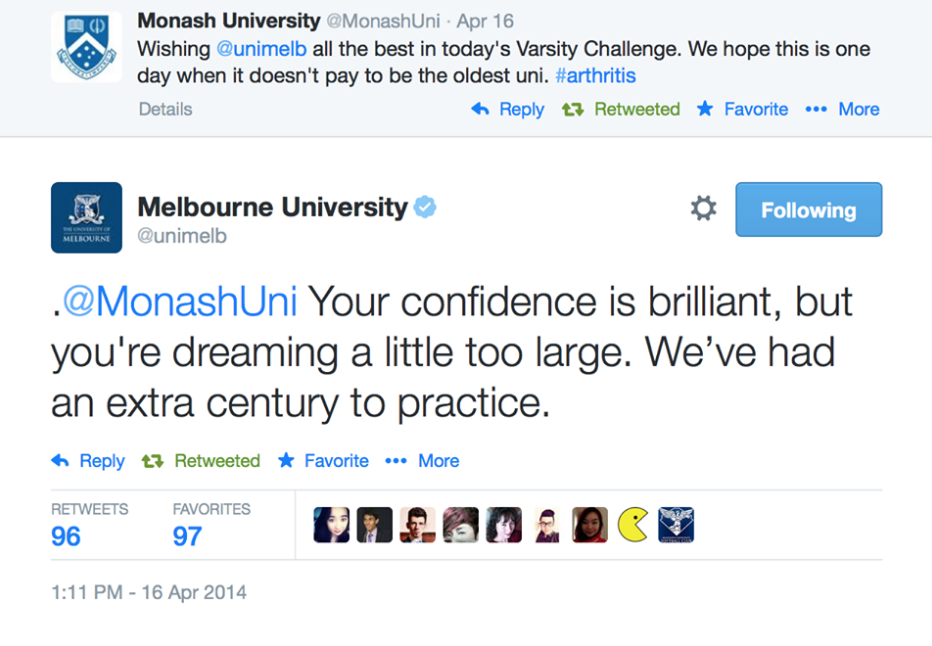This screenshot has width=932, height=646.
Task: Undo retweet on Monash University tweet
Action: click(621, 109)
